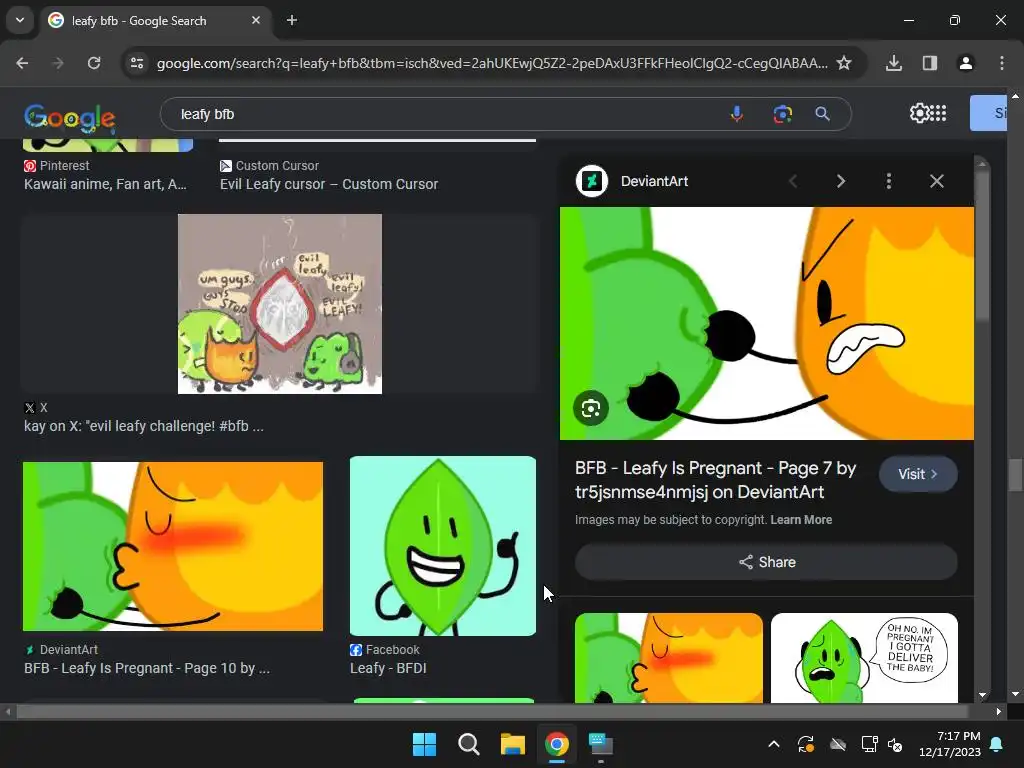
Task: Bookmark this page with star icon
Action: pyautogui.click(x=844, y=63)
